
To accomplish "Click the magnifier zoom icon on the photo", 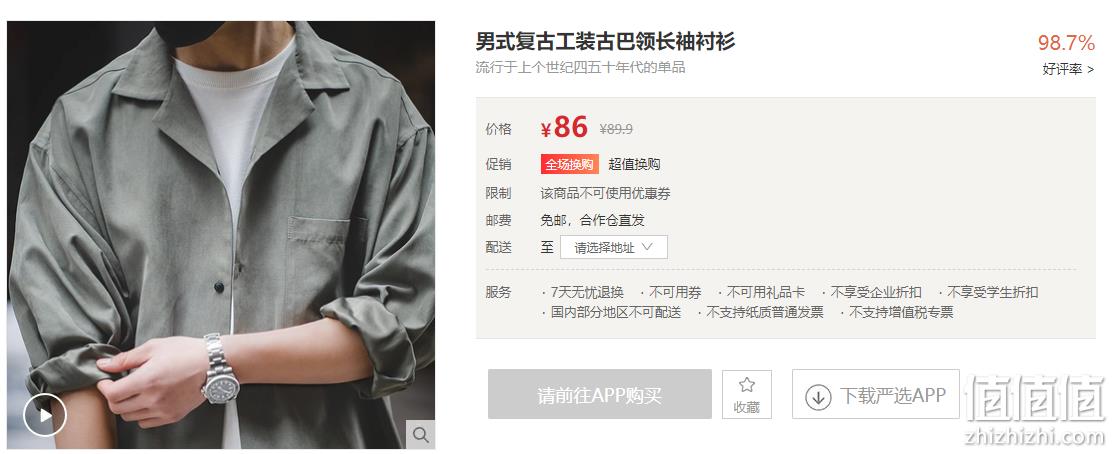I will [421, 434].
